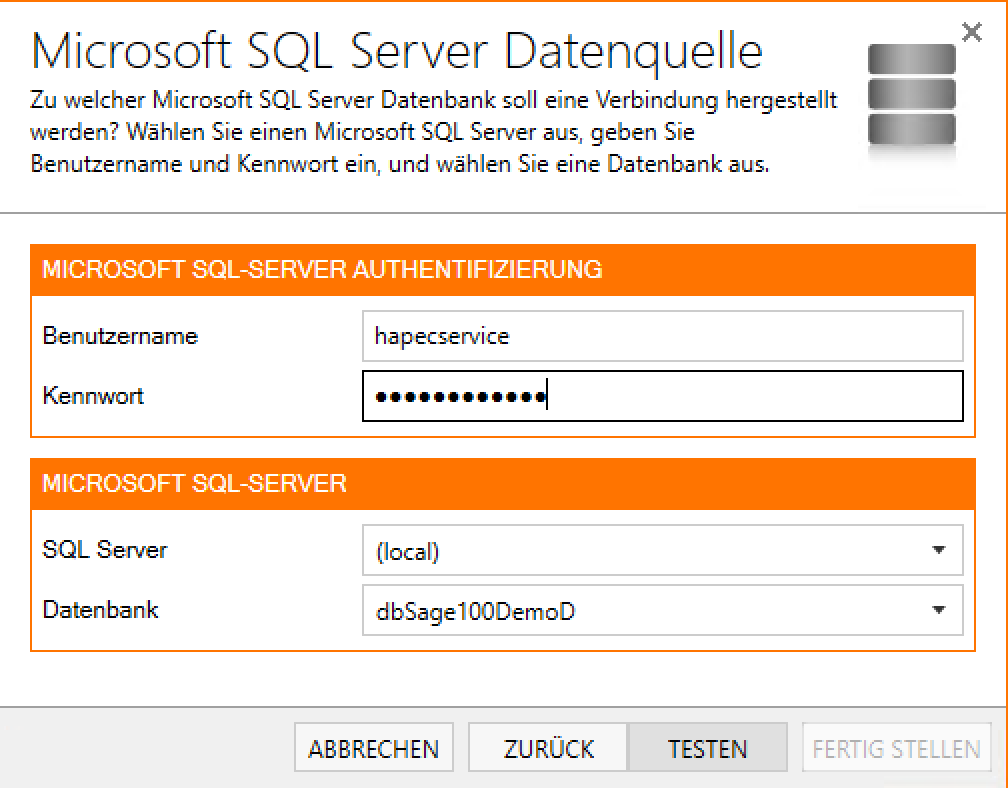Click the description paragraph under the title
The width and height of the screenshot is (1008, 788).
coord(434,133)
